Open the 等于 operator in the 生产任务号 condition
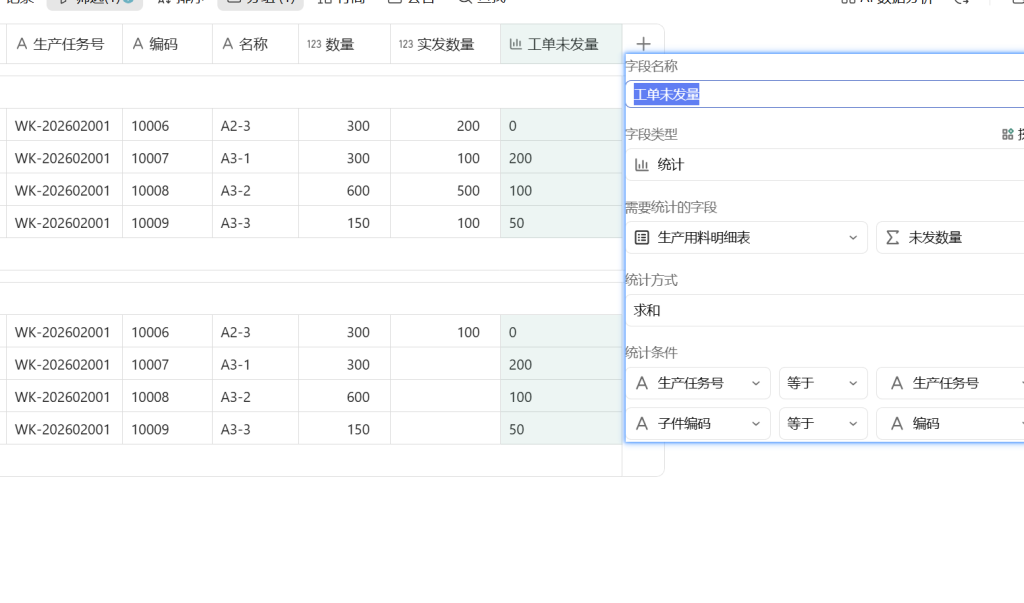 pos(823,383)
